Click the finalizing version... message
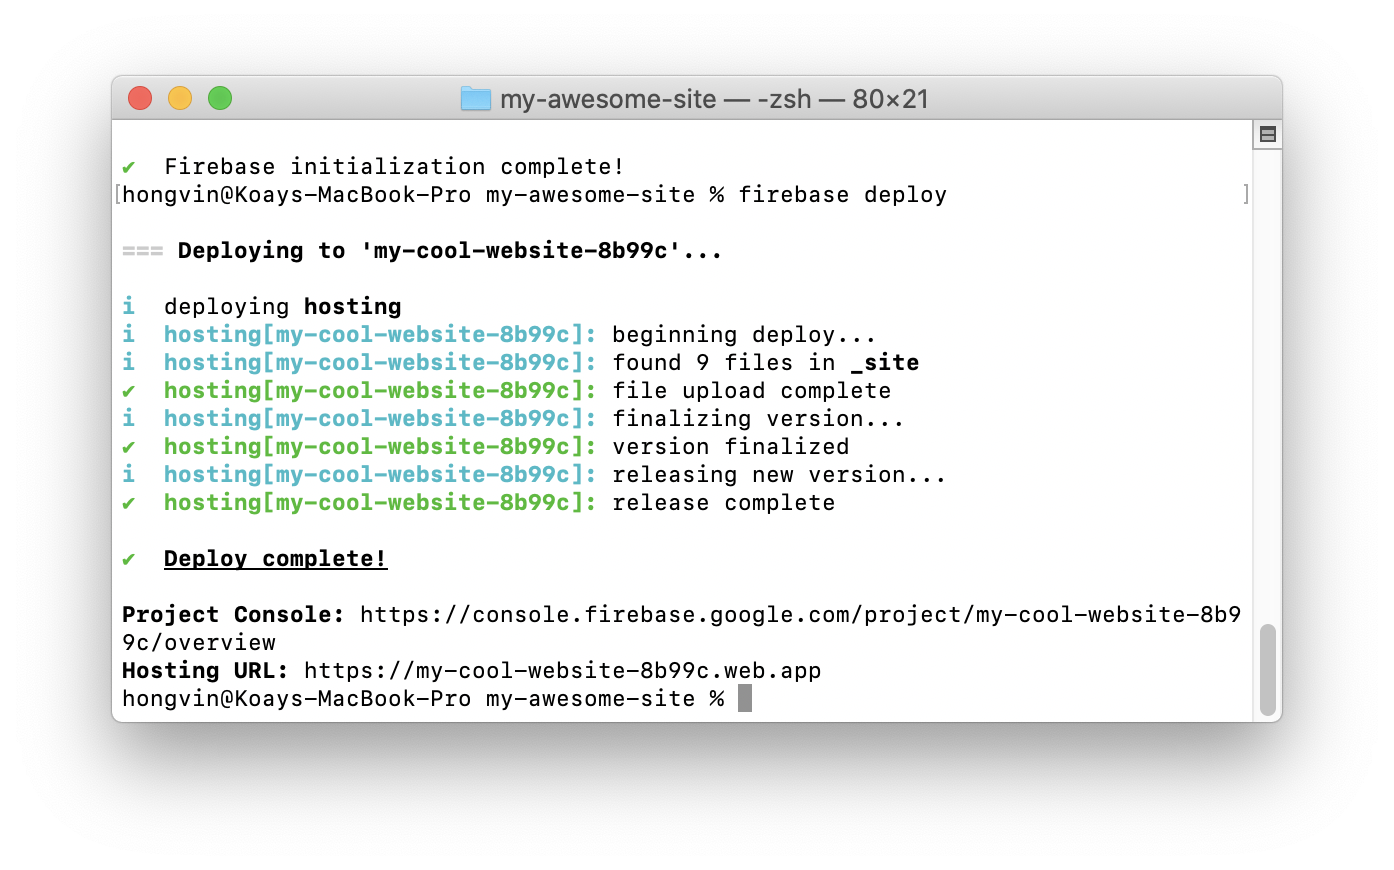 point(758,419)
